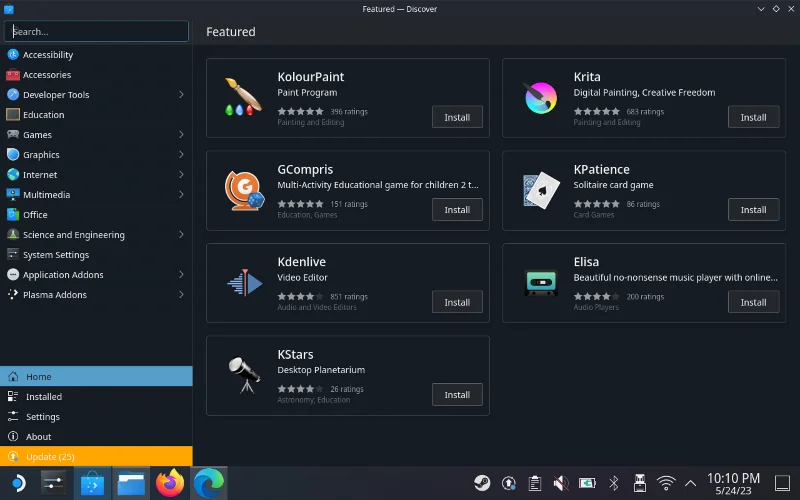Expand the Multimedia category arrow
800x500 pixels.
click(181, 194)
